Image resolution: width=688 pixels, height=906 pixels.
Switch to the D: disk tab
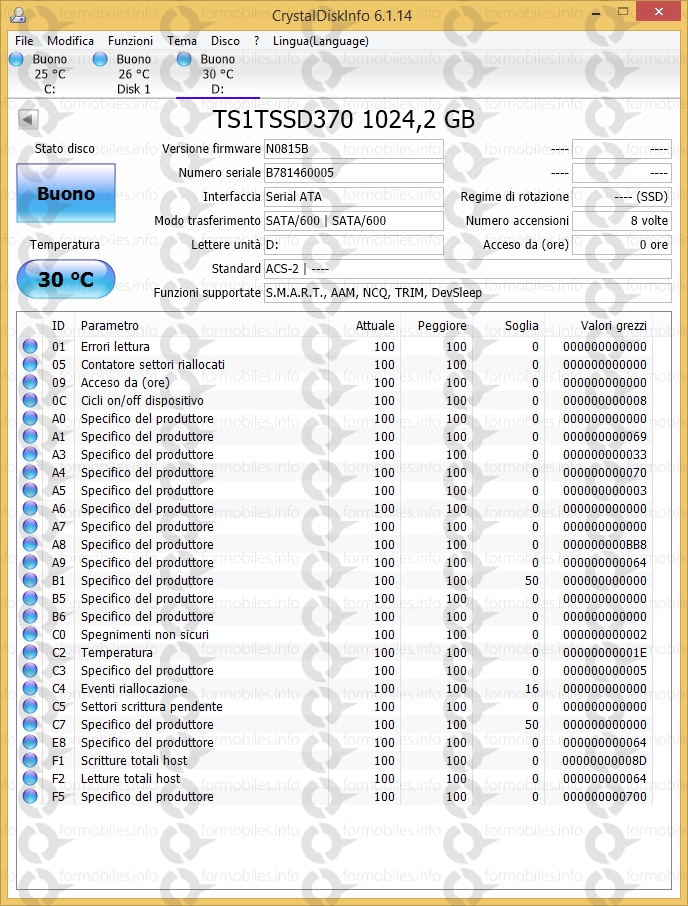217,74
